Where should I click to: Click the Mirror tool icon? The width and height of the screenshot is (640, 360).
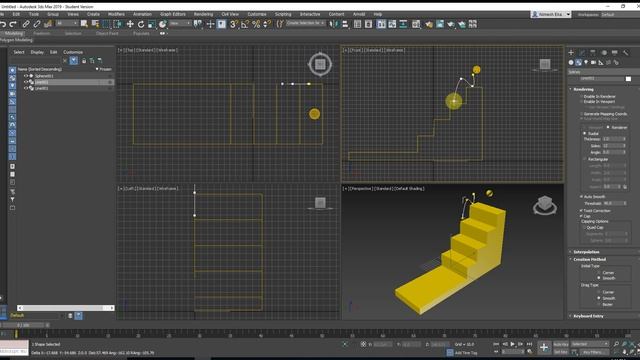click(x=334, y=24)
